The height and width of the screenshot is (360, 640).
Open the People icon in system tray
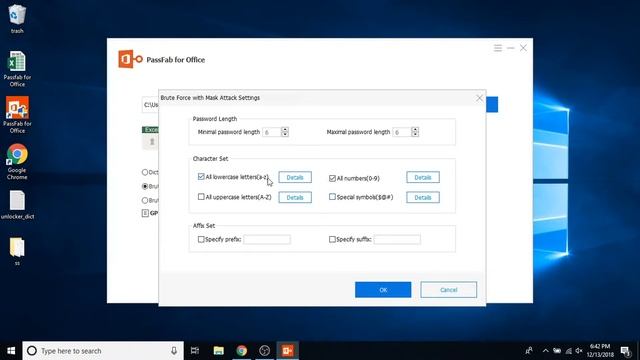point(529,351)
